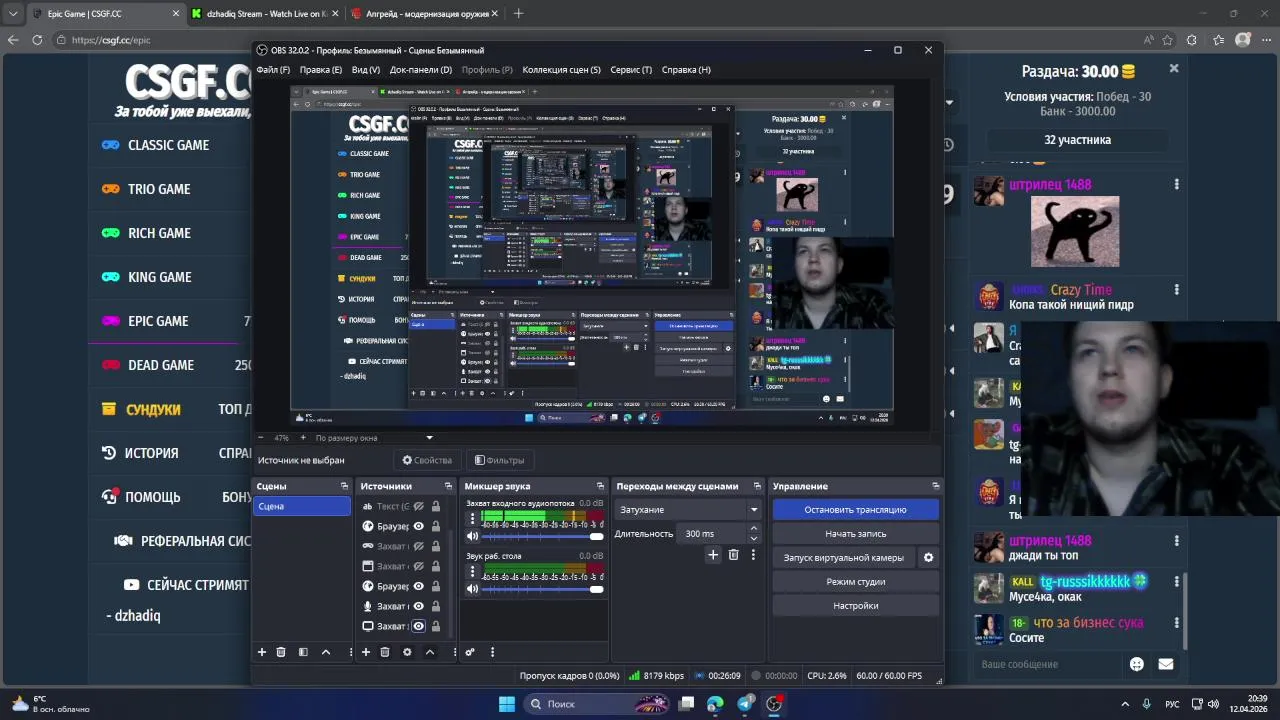This screenshot has width=1280, height=720.
Task: Delete the selected source with trash icon
Action: point(385,652)
